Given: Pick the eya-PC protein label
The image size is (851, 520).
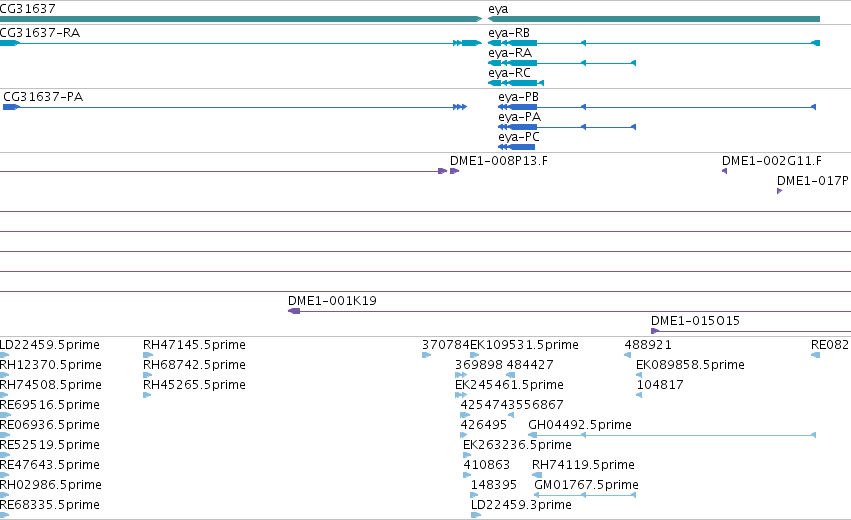Looking at the screenshot, I should (x=519, y=137).
